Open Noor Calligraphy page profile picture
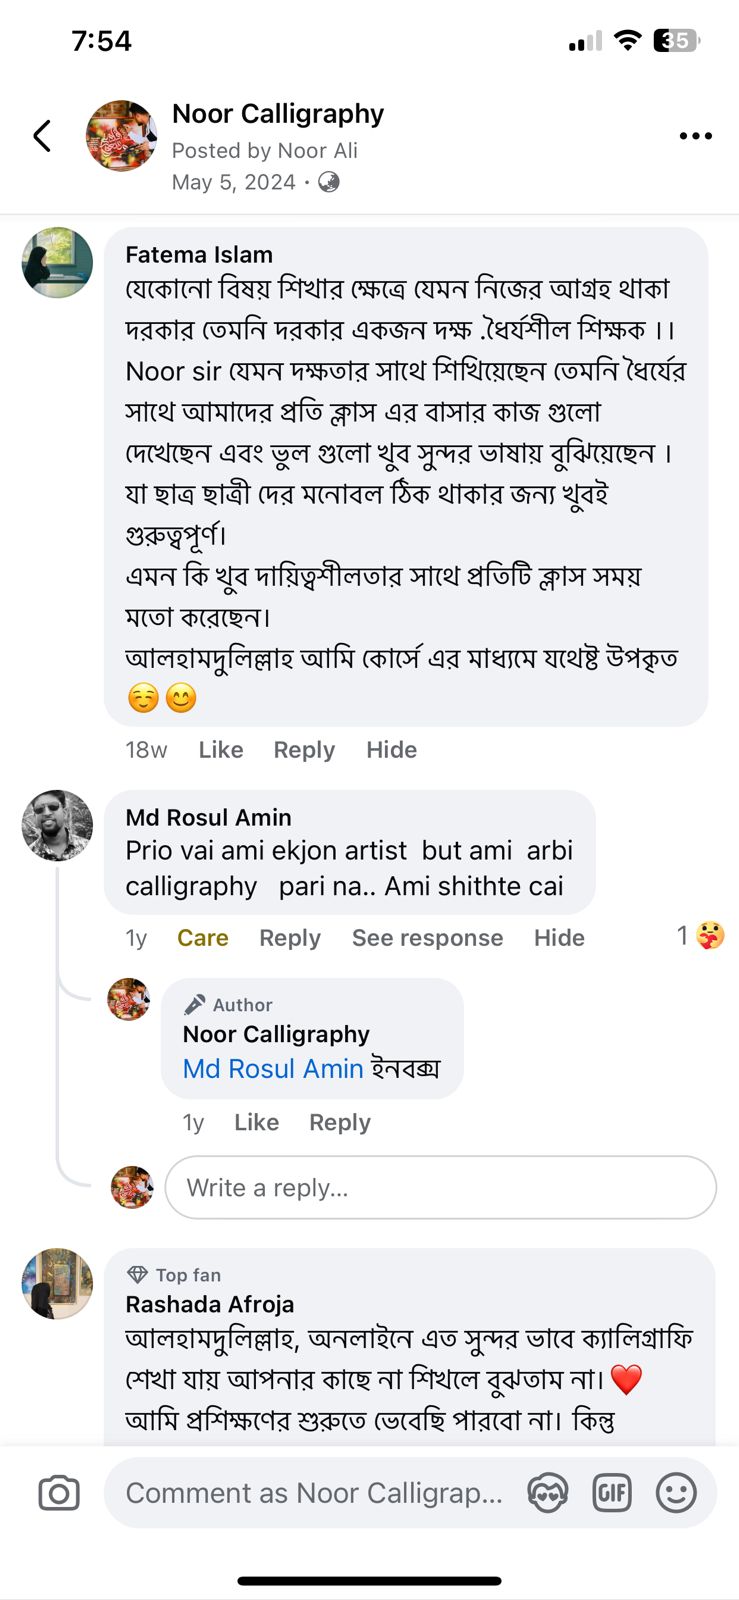This screenshot has width=739, height=1600. click(121, 136)
